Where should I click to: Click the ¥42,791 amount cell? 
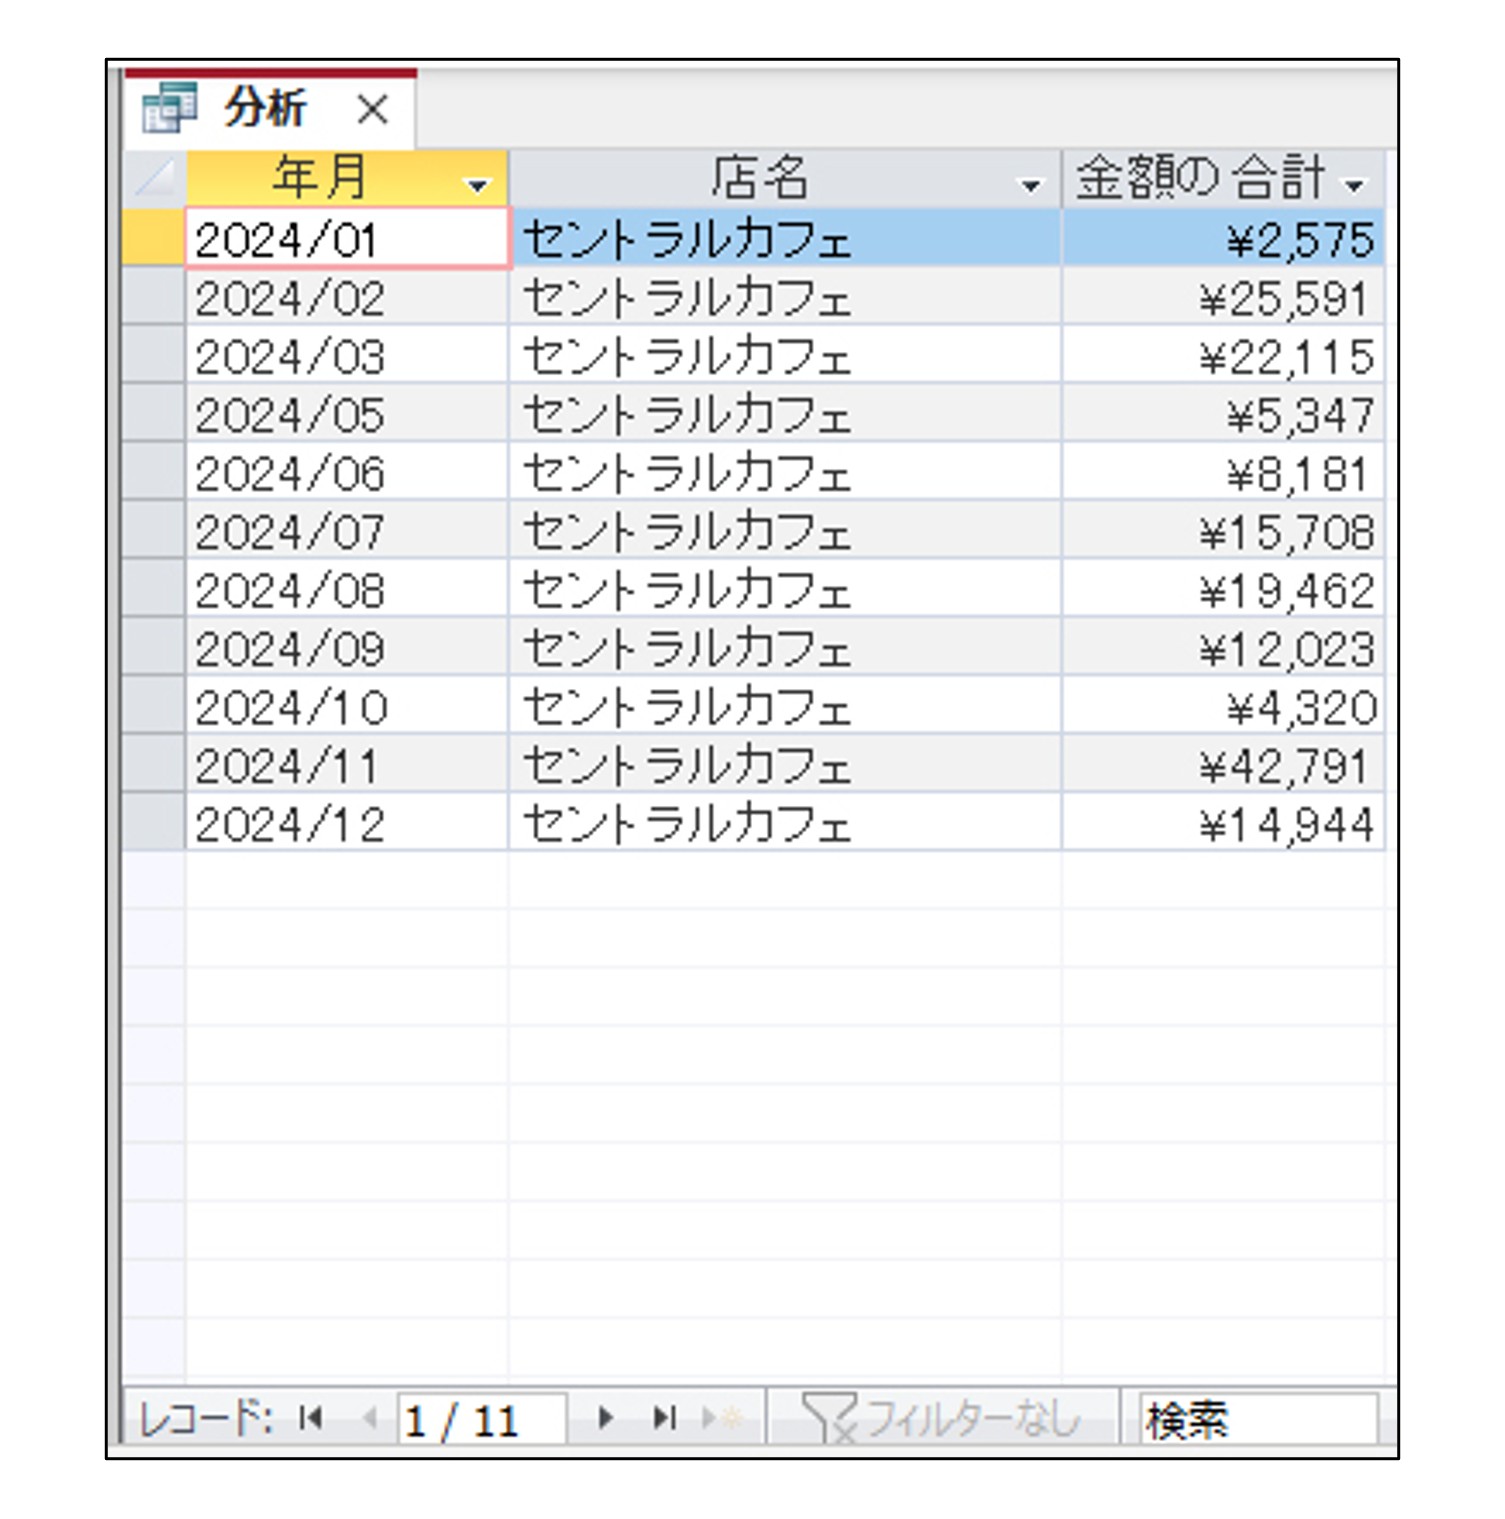[x=1224, y=765]
